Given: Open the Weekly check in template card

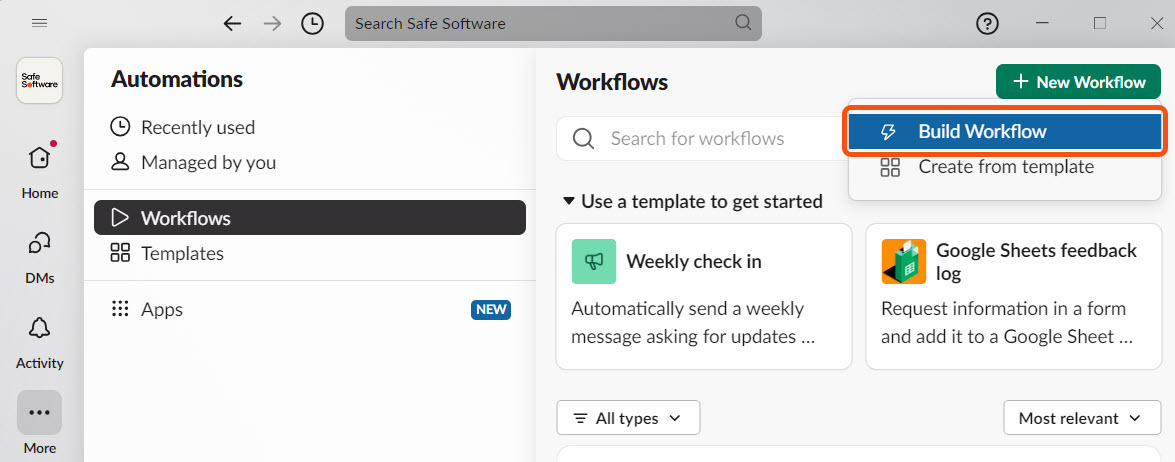Looking at the screenshot, I should (704, 297).
